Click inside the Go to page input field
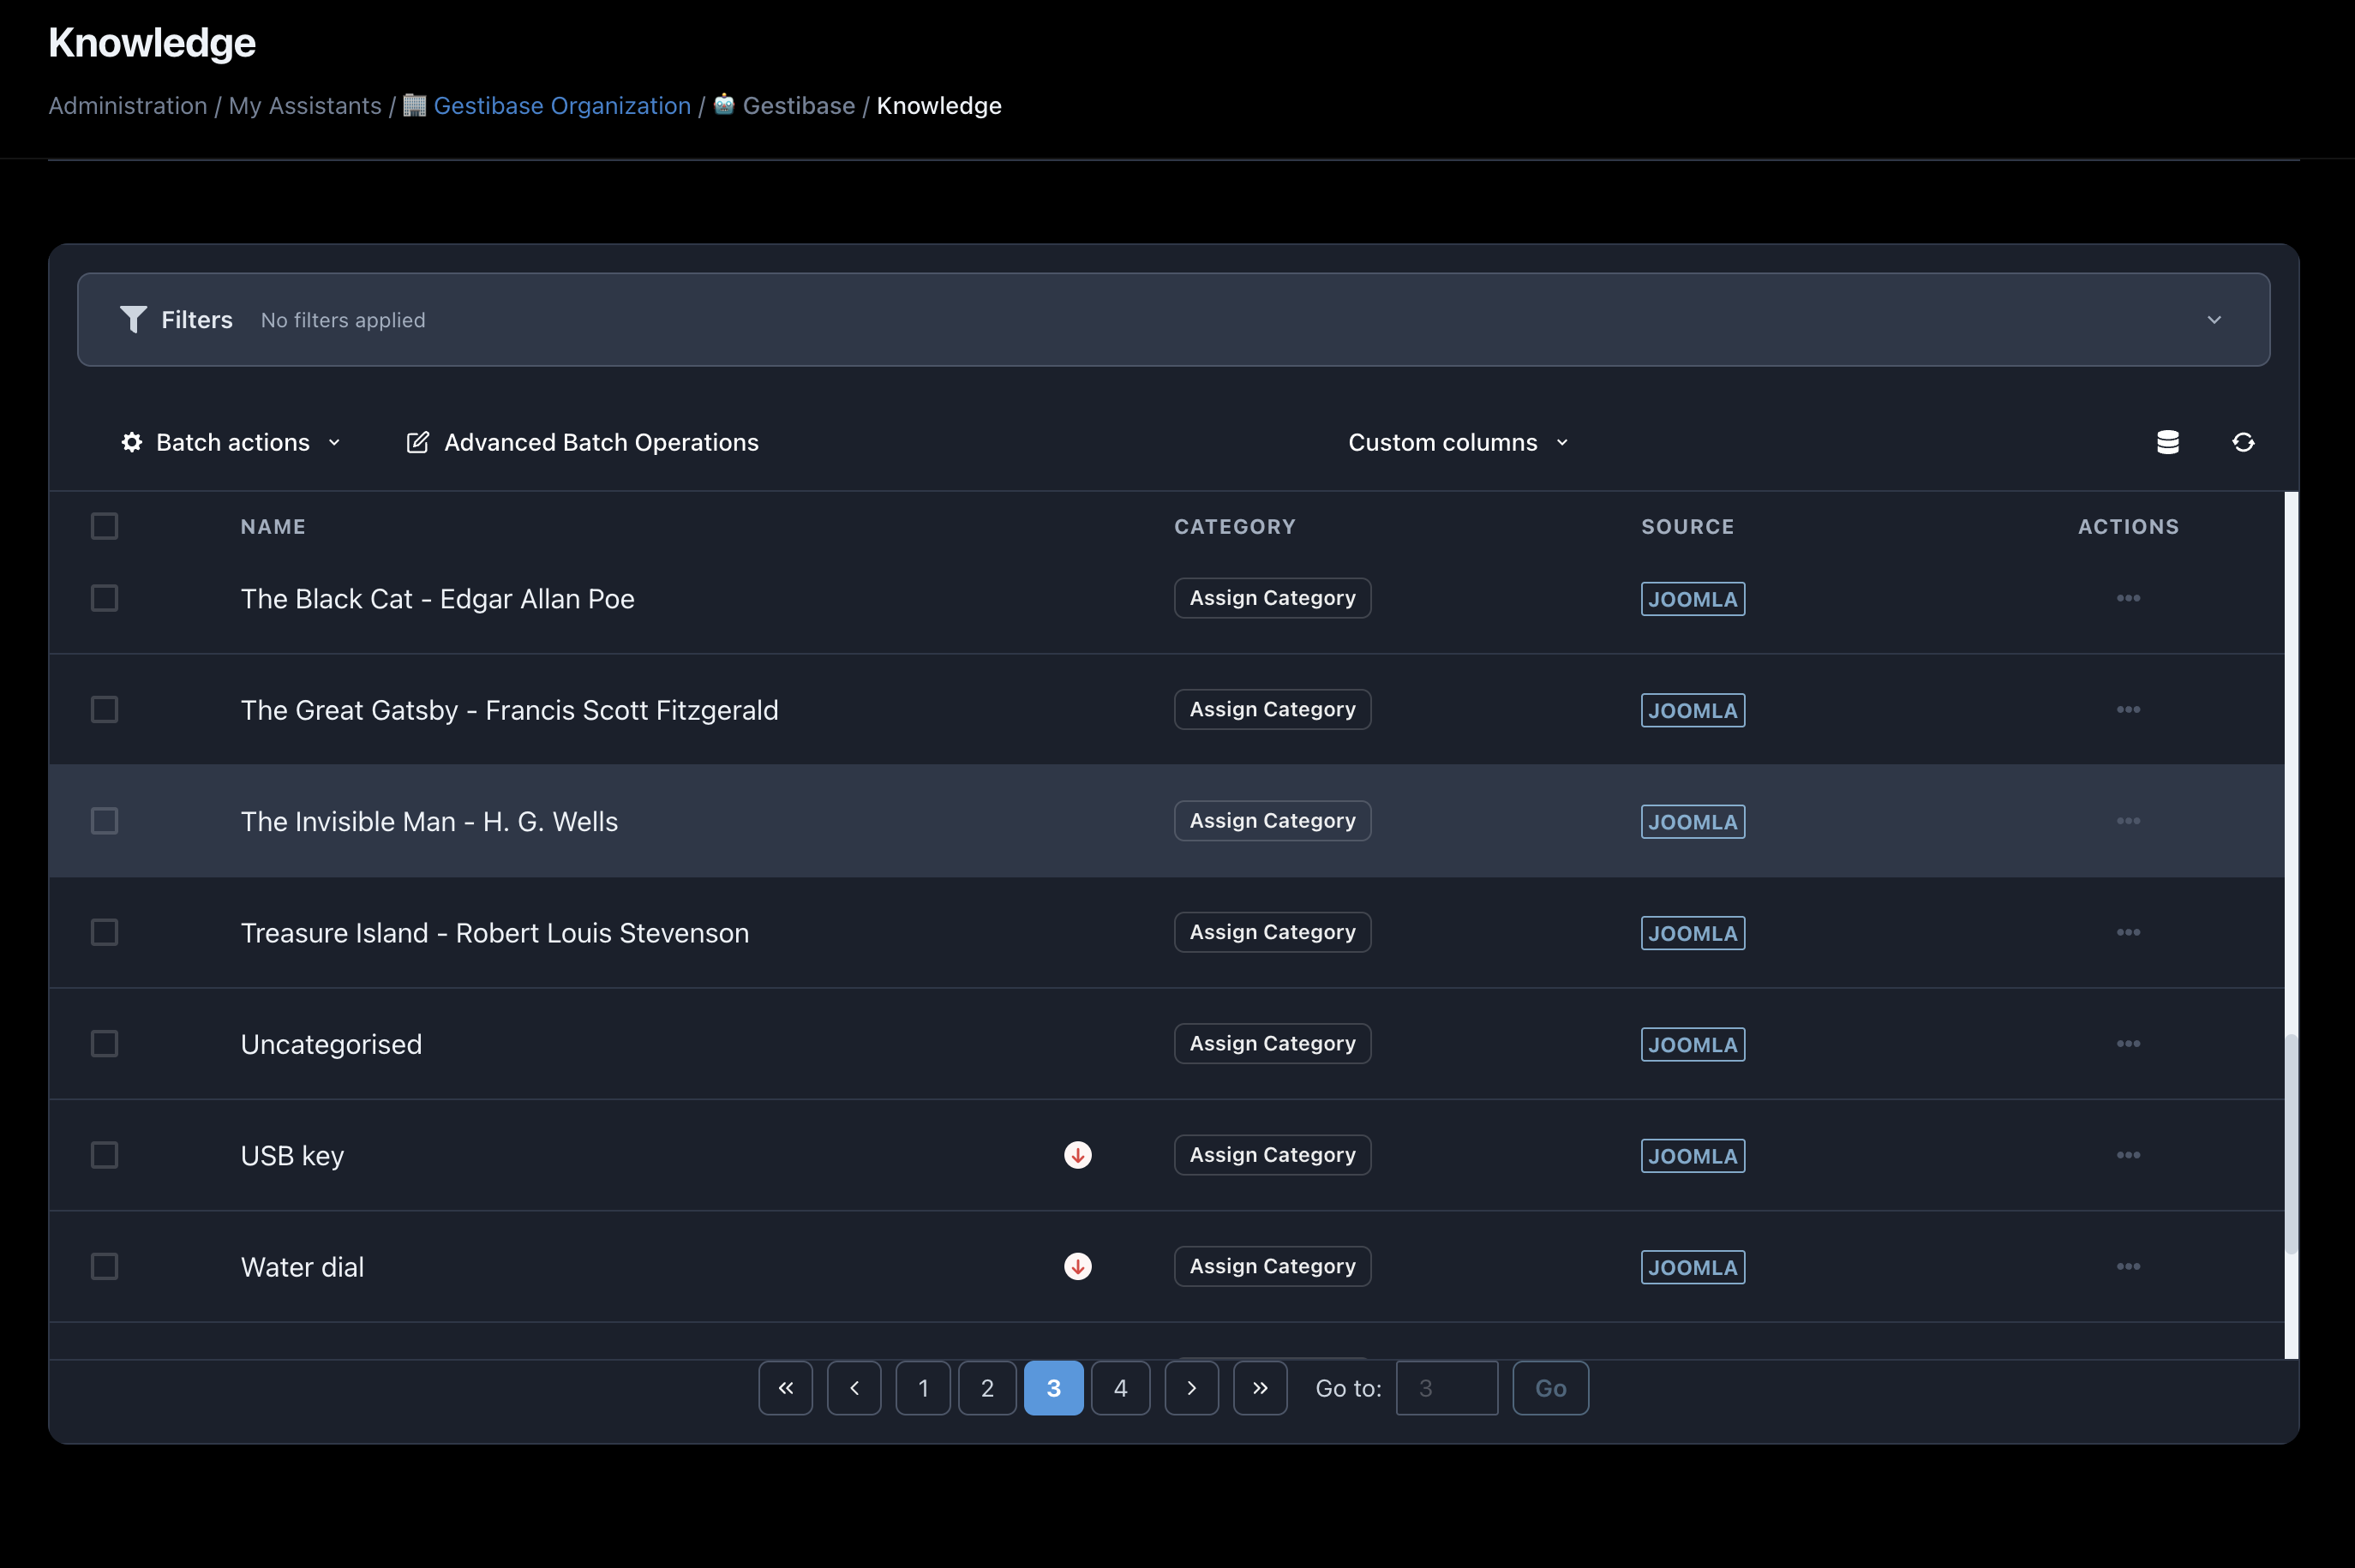The height and width of the screenshot is (1568, 2355). 1447,1388
